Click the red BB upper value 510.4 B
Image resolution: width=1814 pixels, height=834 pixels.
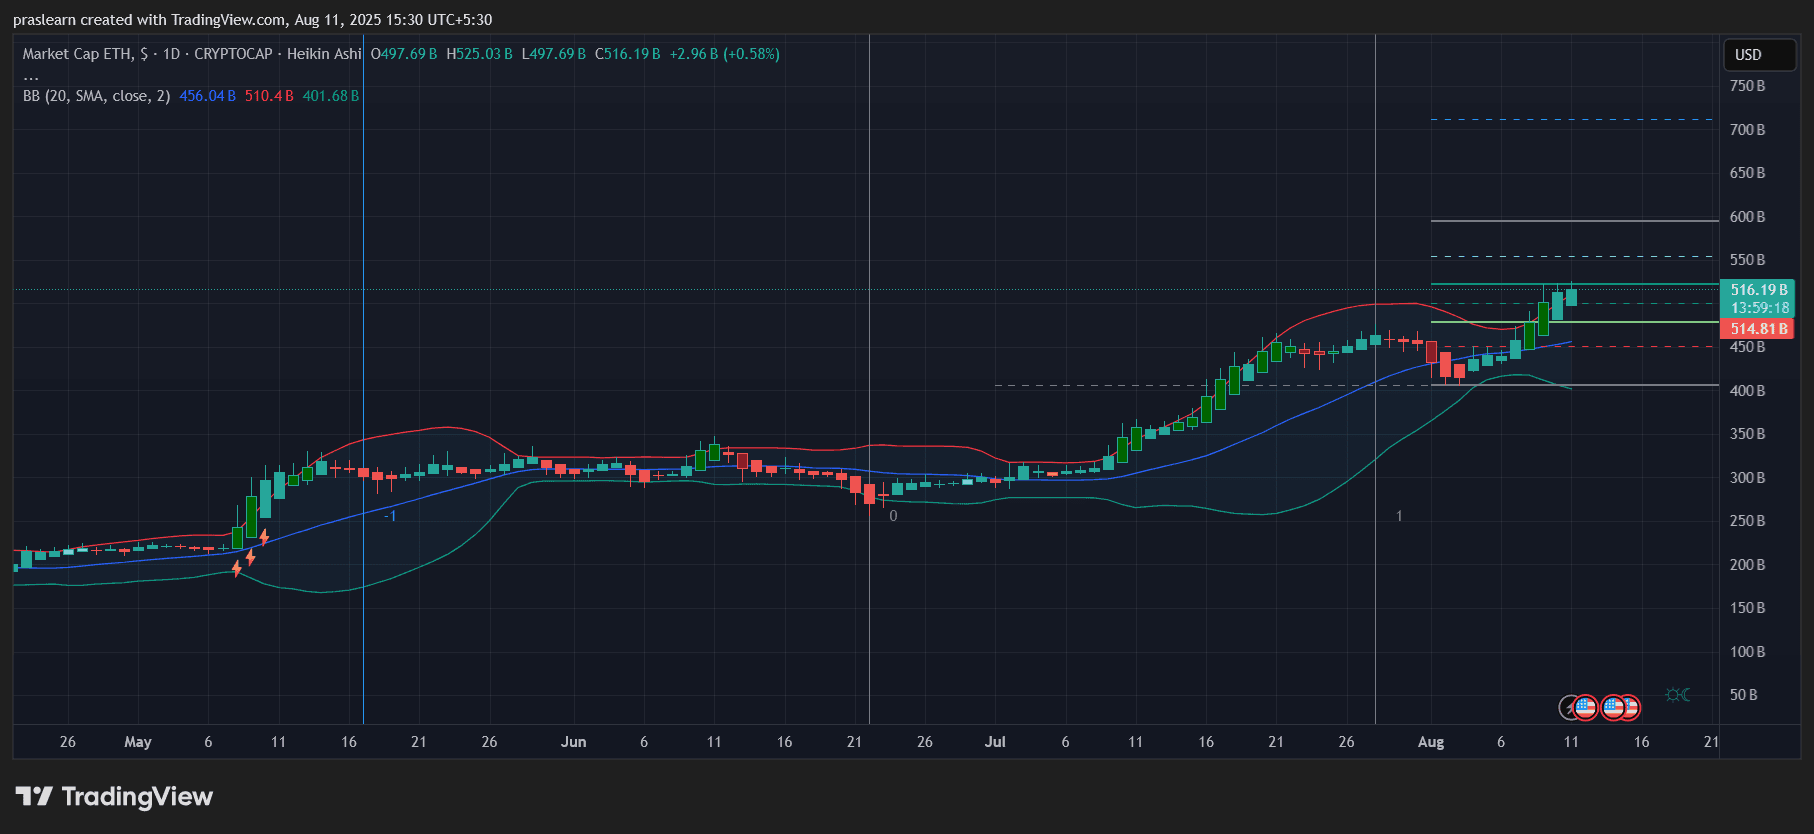[x=269, y=96]
